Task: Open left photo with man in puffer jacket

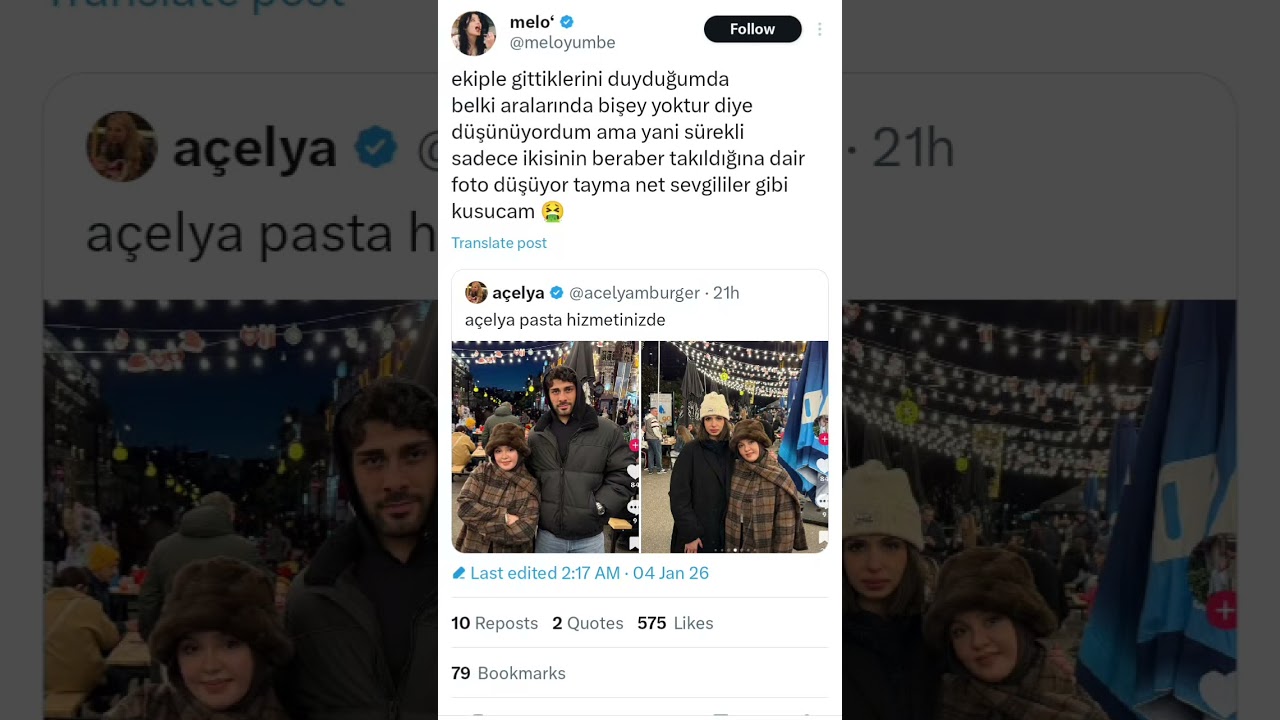Action: [545, 447]
